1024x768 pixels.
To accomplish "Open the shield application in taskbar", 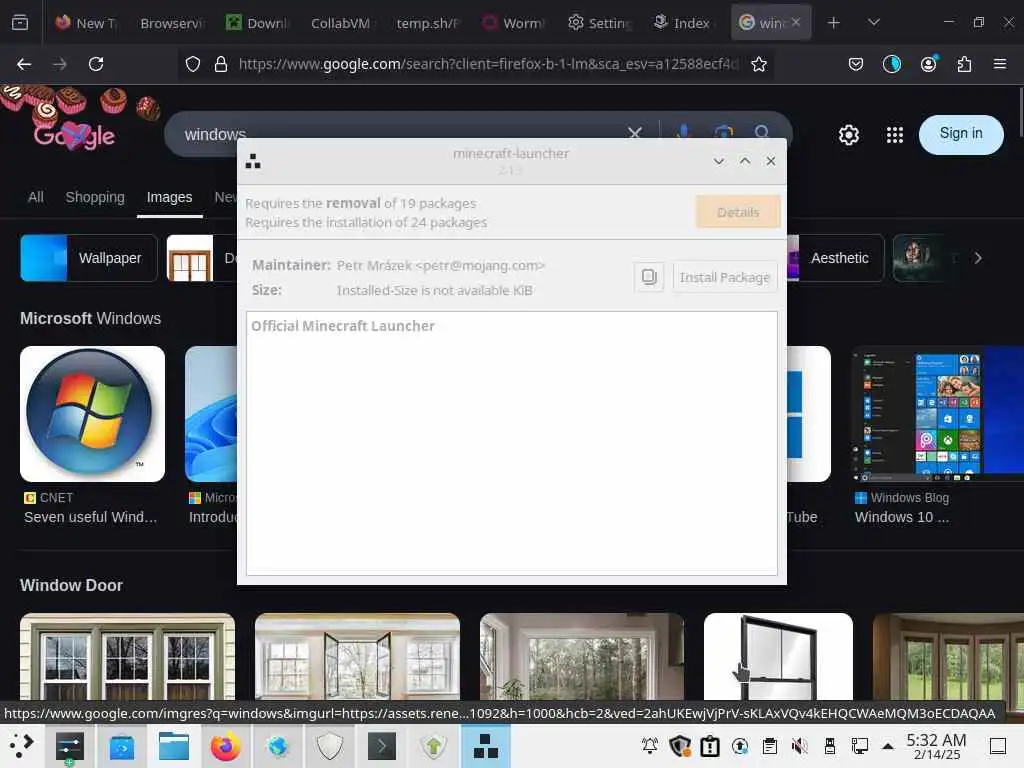I will click(330, 746).
